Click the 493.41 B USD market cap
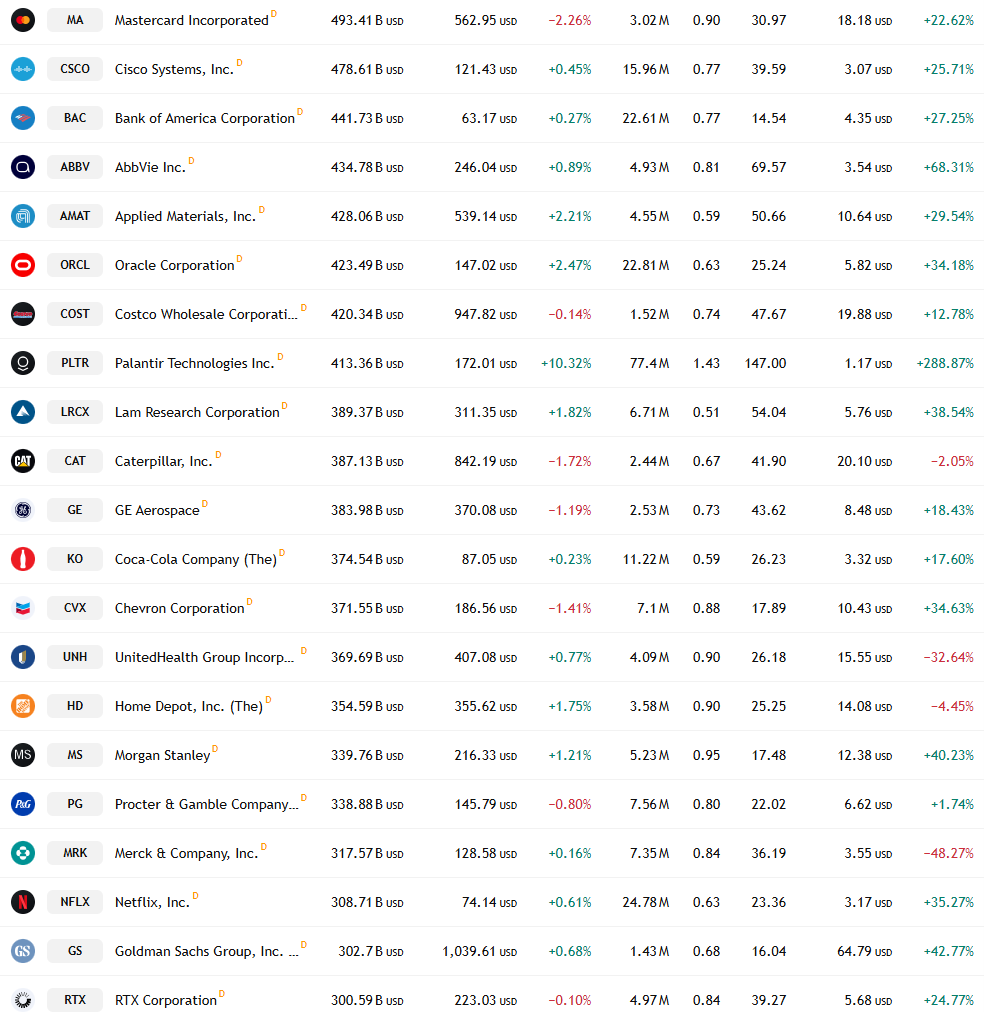 coord(367,21)
